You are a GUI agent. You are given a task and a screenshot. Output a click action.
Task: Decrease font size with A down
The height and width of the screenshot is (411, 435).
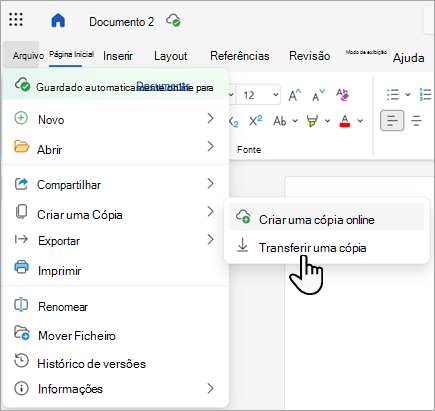(x=318, y=95)
